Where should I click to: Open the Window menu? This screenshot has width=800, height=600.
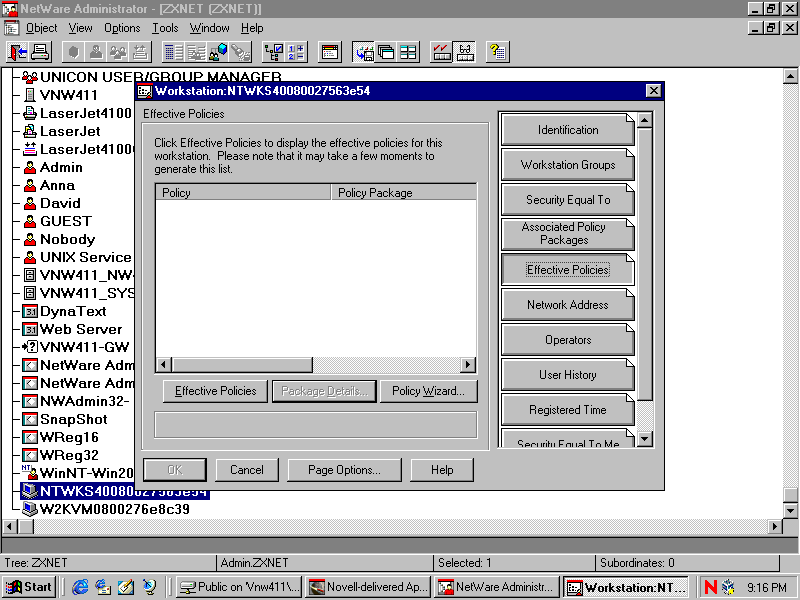coord(210,28)
